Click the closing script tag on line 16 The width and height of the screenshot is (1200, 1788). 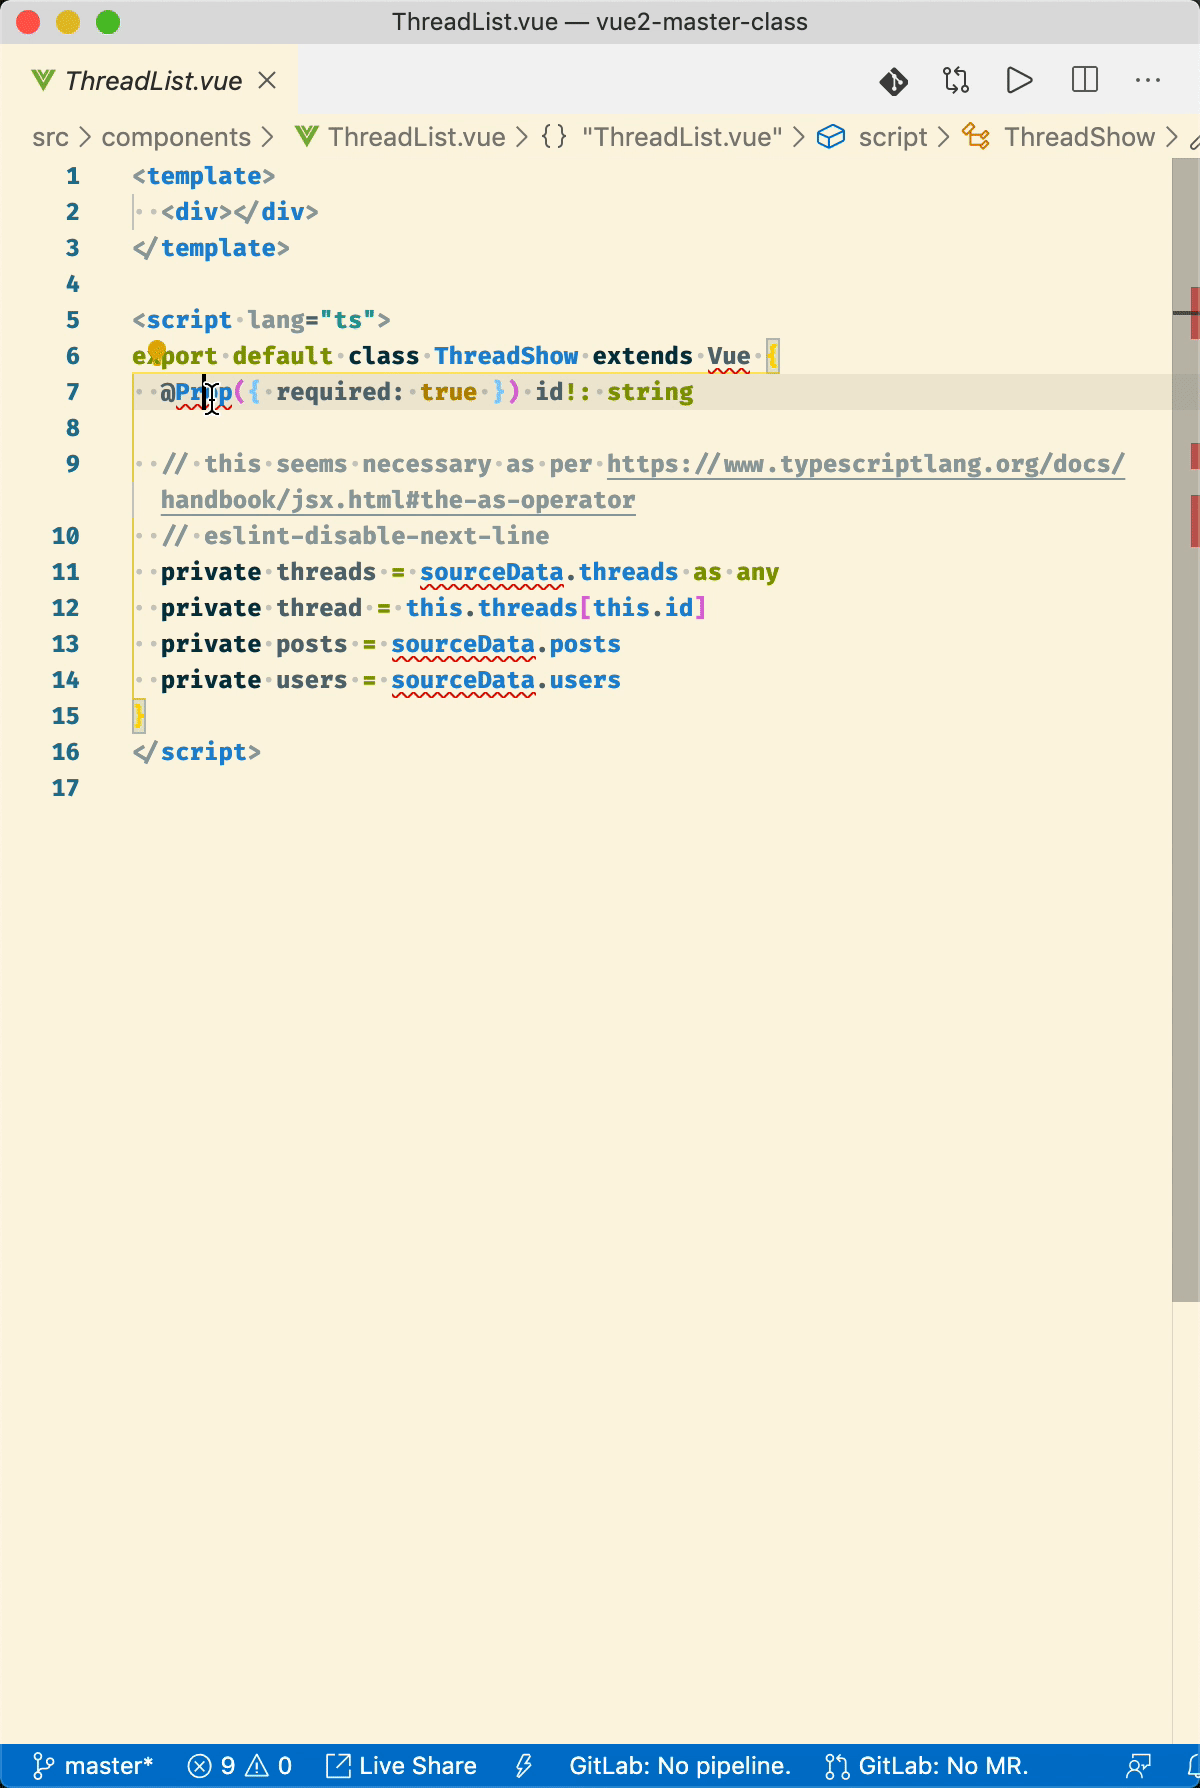click(196, 752)
